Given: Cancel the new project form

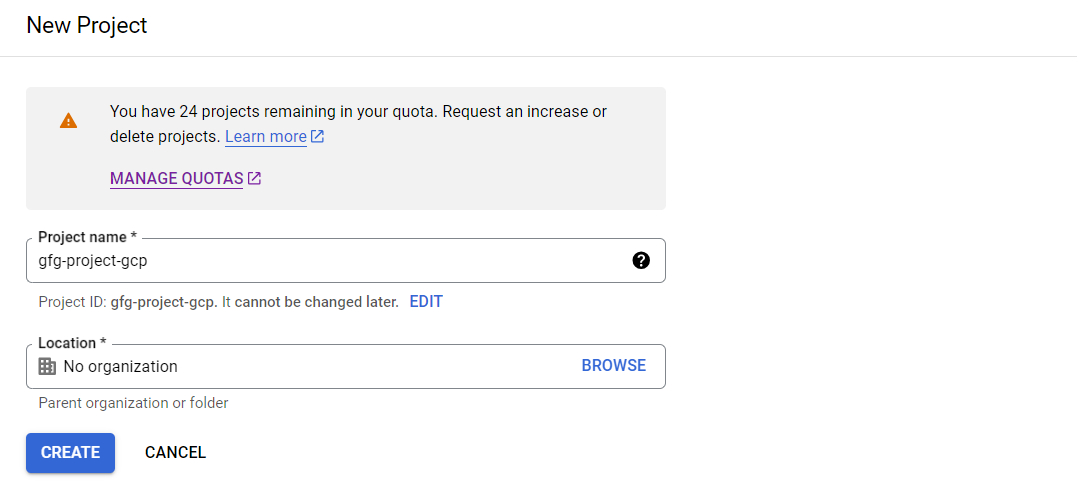Looking at the screenshot, I should (x=175, y=453).
